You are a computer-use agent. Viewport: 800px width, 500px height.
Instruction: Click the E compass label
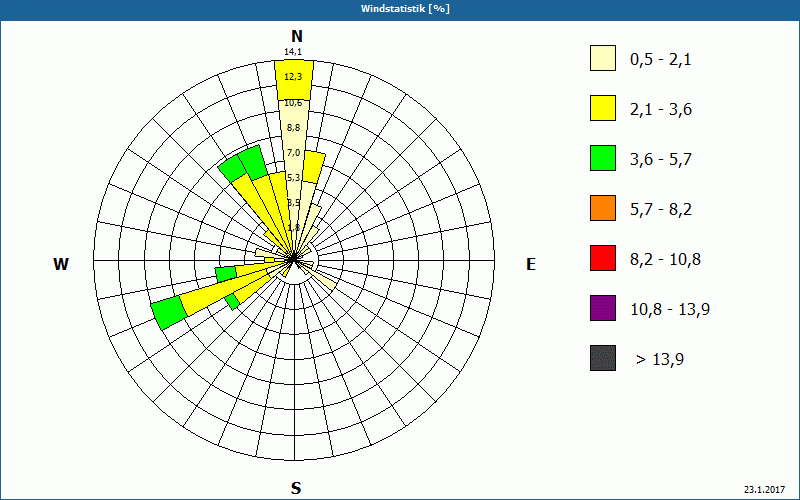point(531,264)
